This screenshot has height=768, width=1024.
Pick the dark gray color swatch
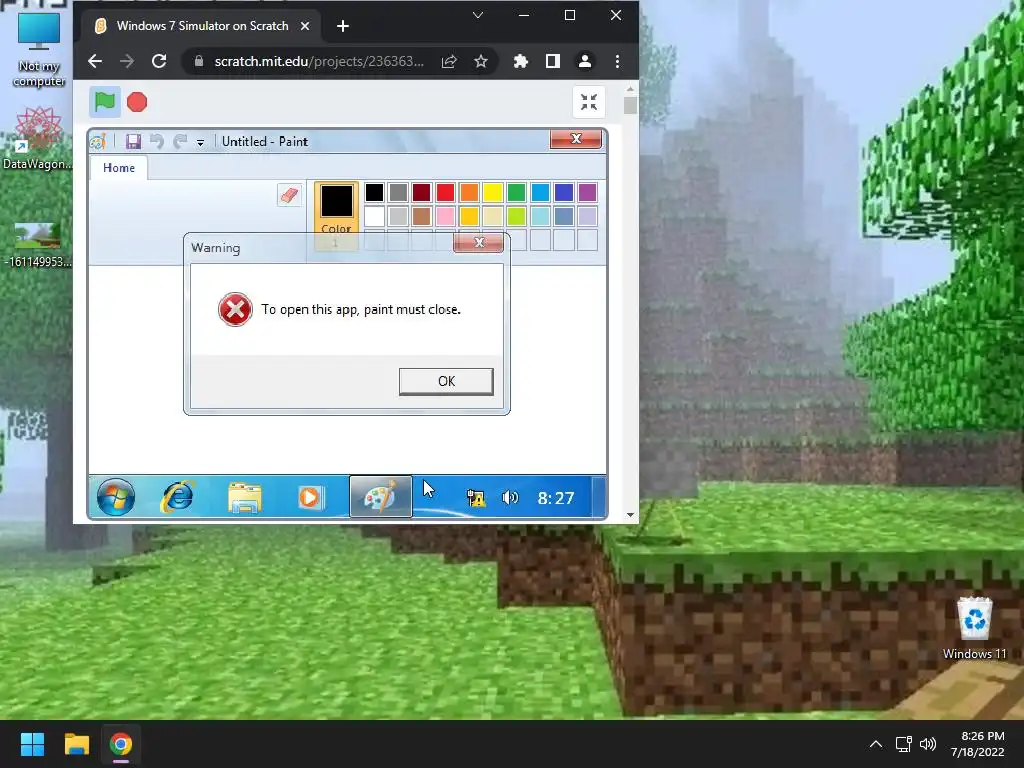[x=398, y=192]
